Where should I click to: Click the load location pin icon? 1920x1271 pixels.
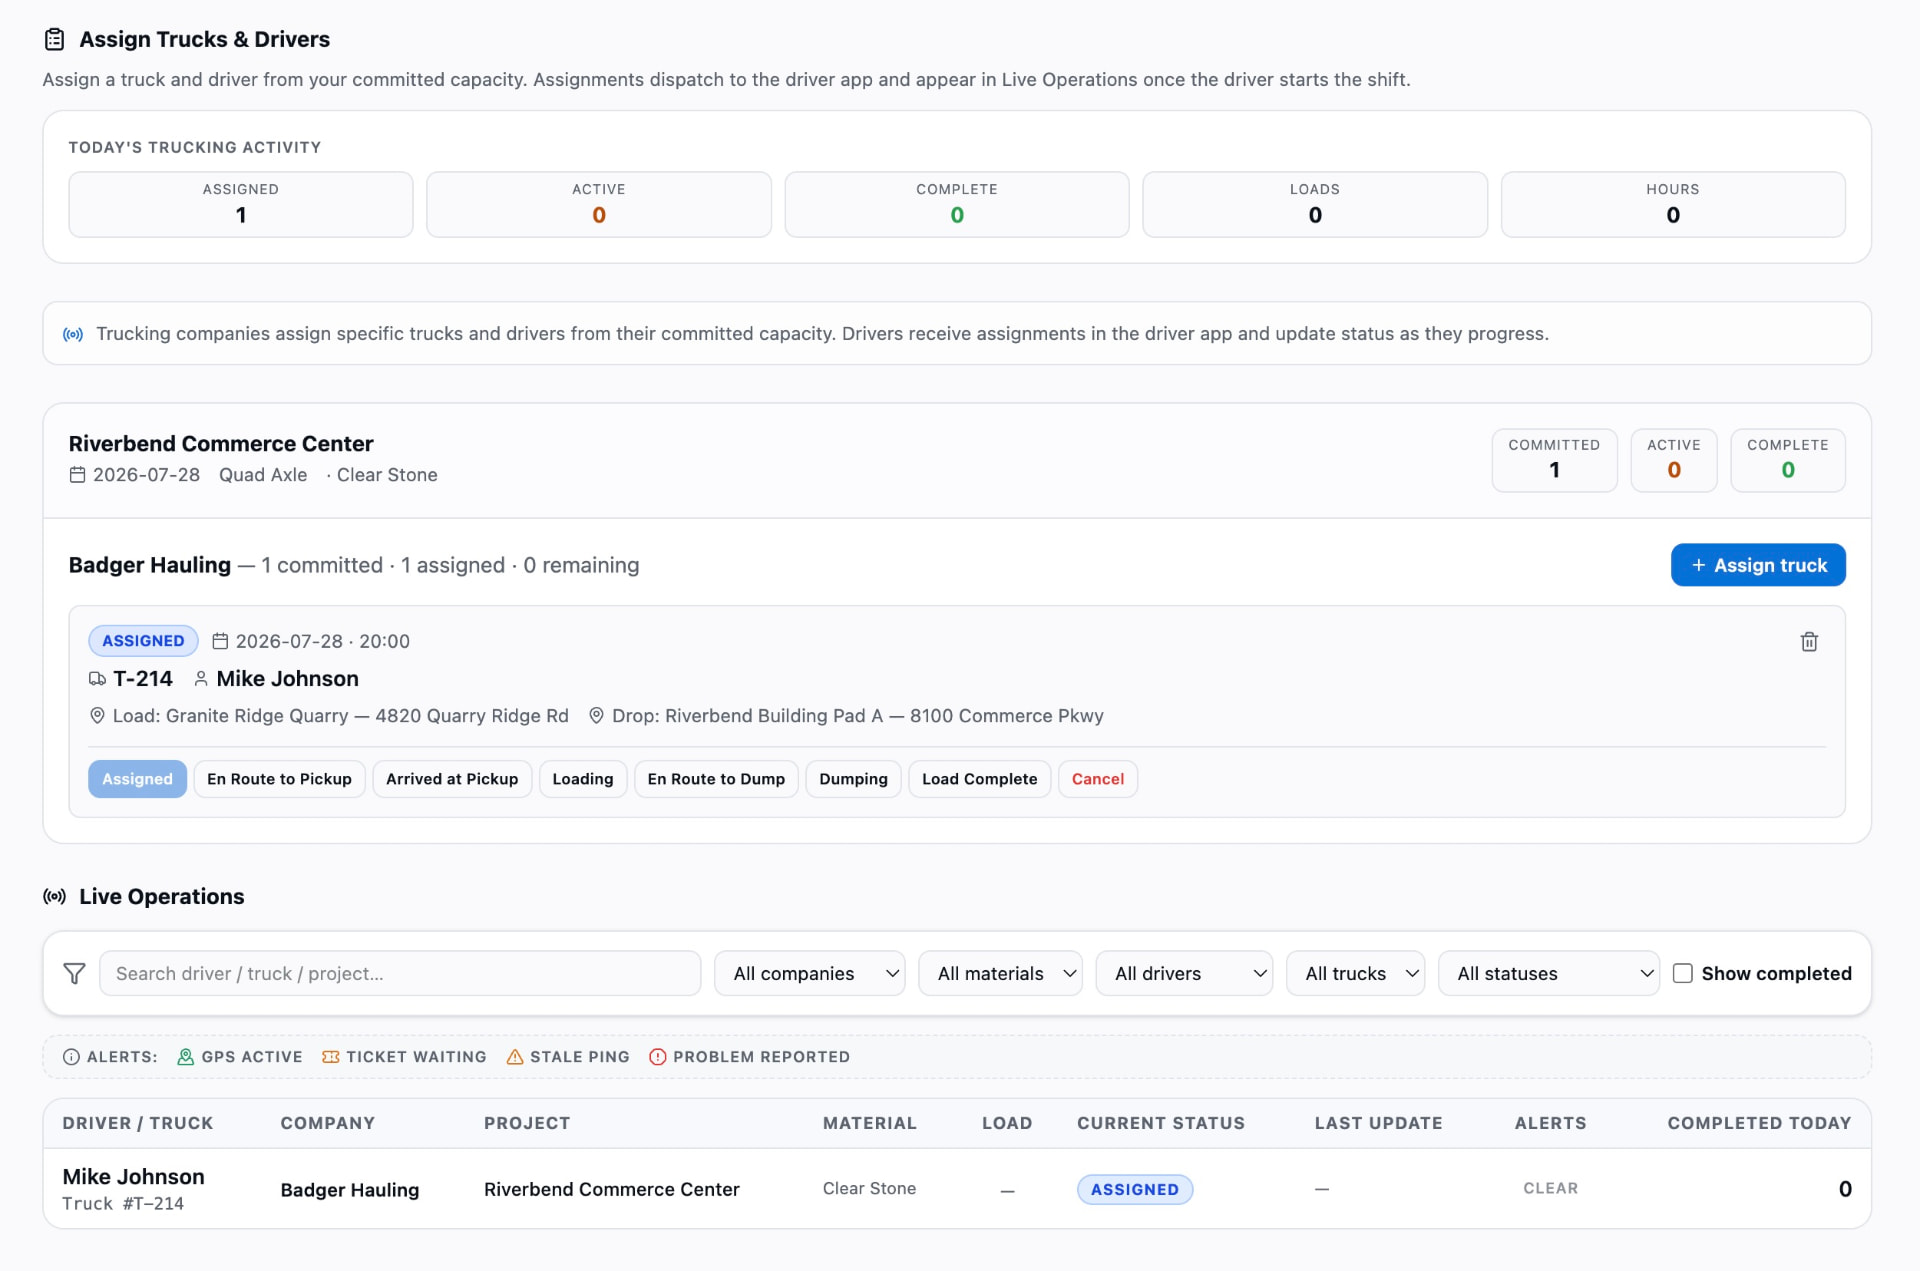[97, 716]
